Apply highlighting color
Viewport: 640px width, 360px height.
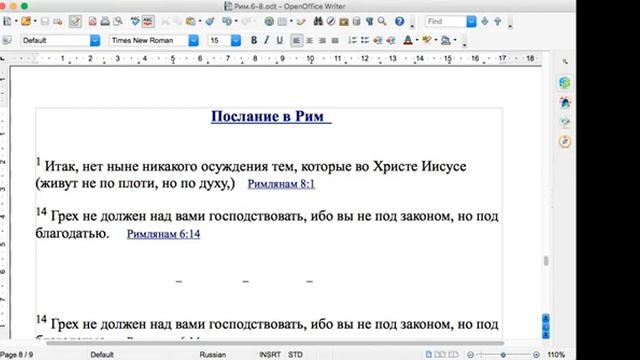[427, 40]
